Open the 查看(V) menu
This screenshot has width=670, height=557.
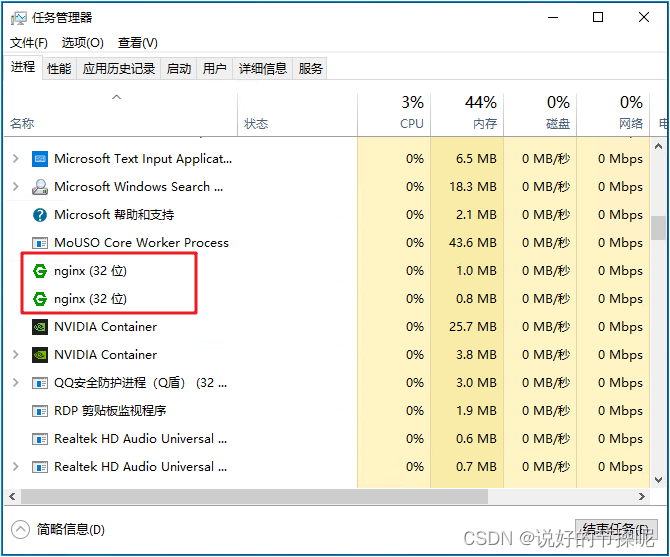[138, 43]
